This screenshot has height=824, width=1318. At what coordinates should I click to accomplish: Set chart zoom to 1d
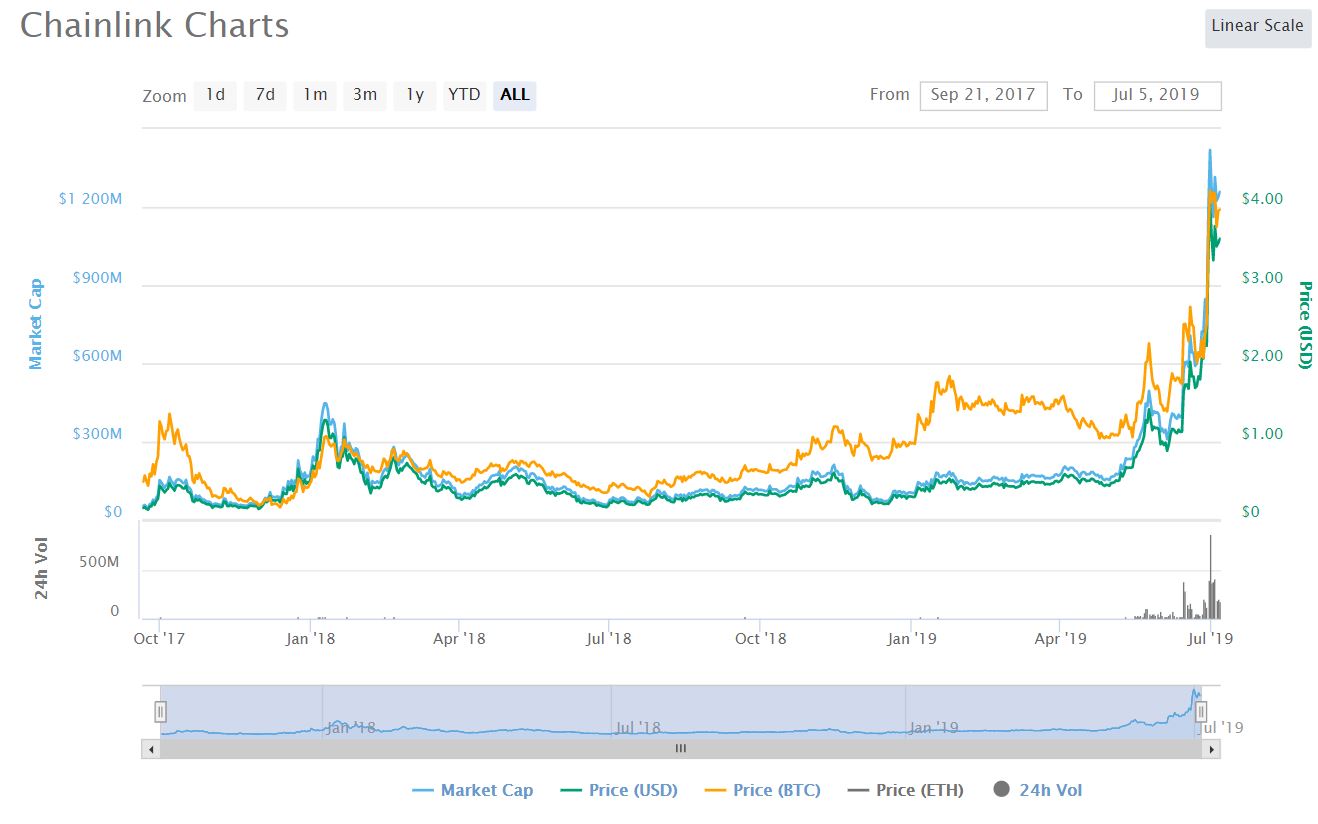click(215, 95)
